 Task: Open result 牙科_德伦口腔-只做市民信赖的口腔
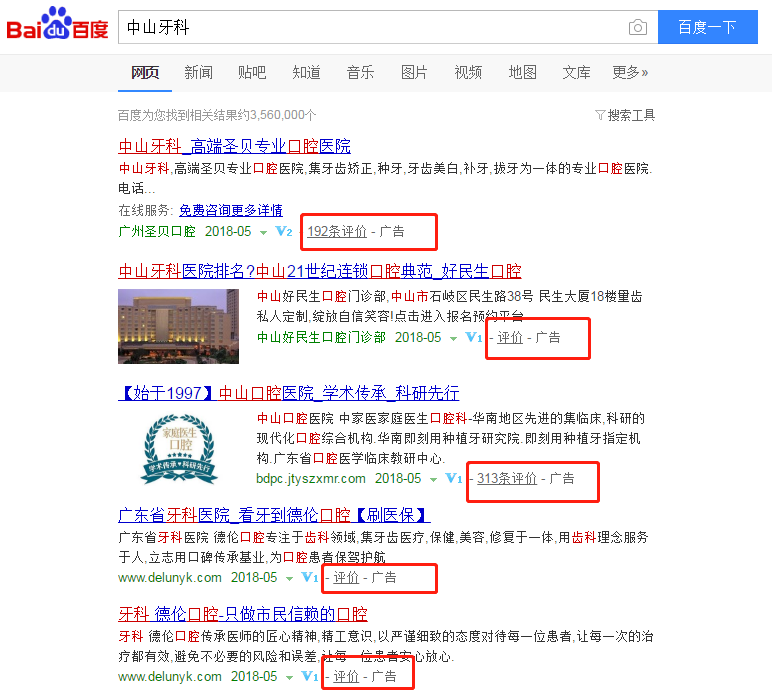pos(243,614)
